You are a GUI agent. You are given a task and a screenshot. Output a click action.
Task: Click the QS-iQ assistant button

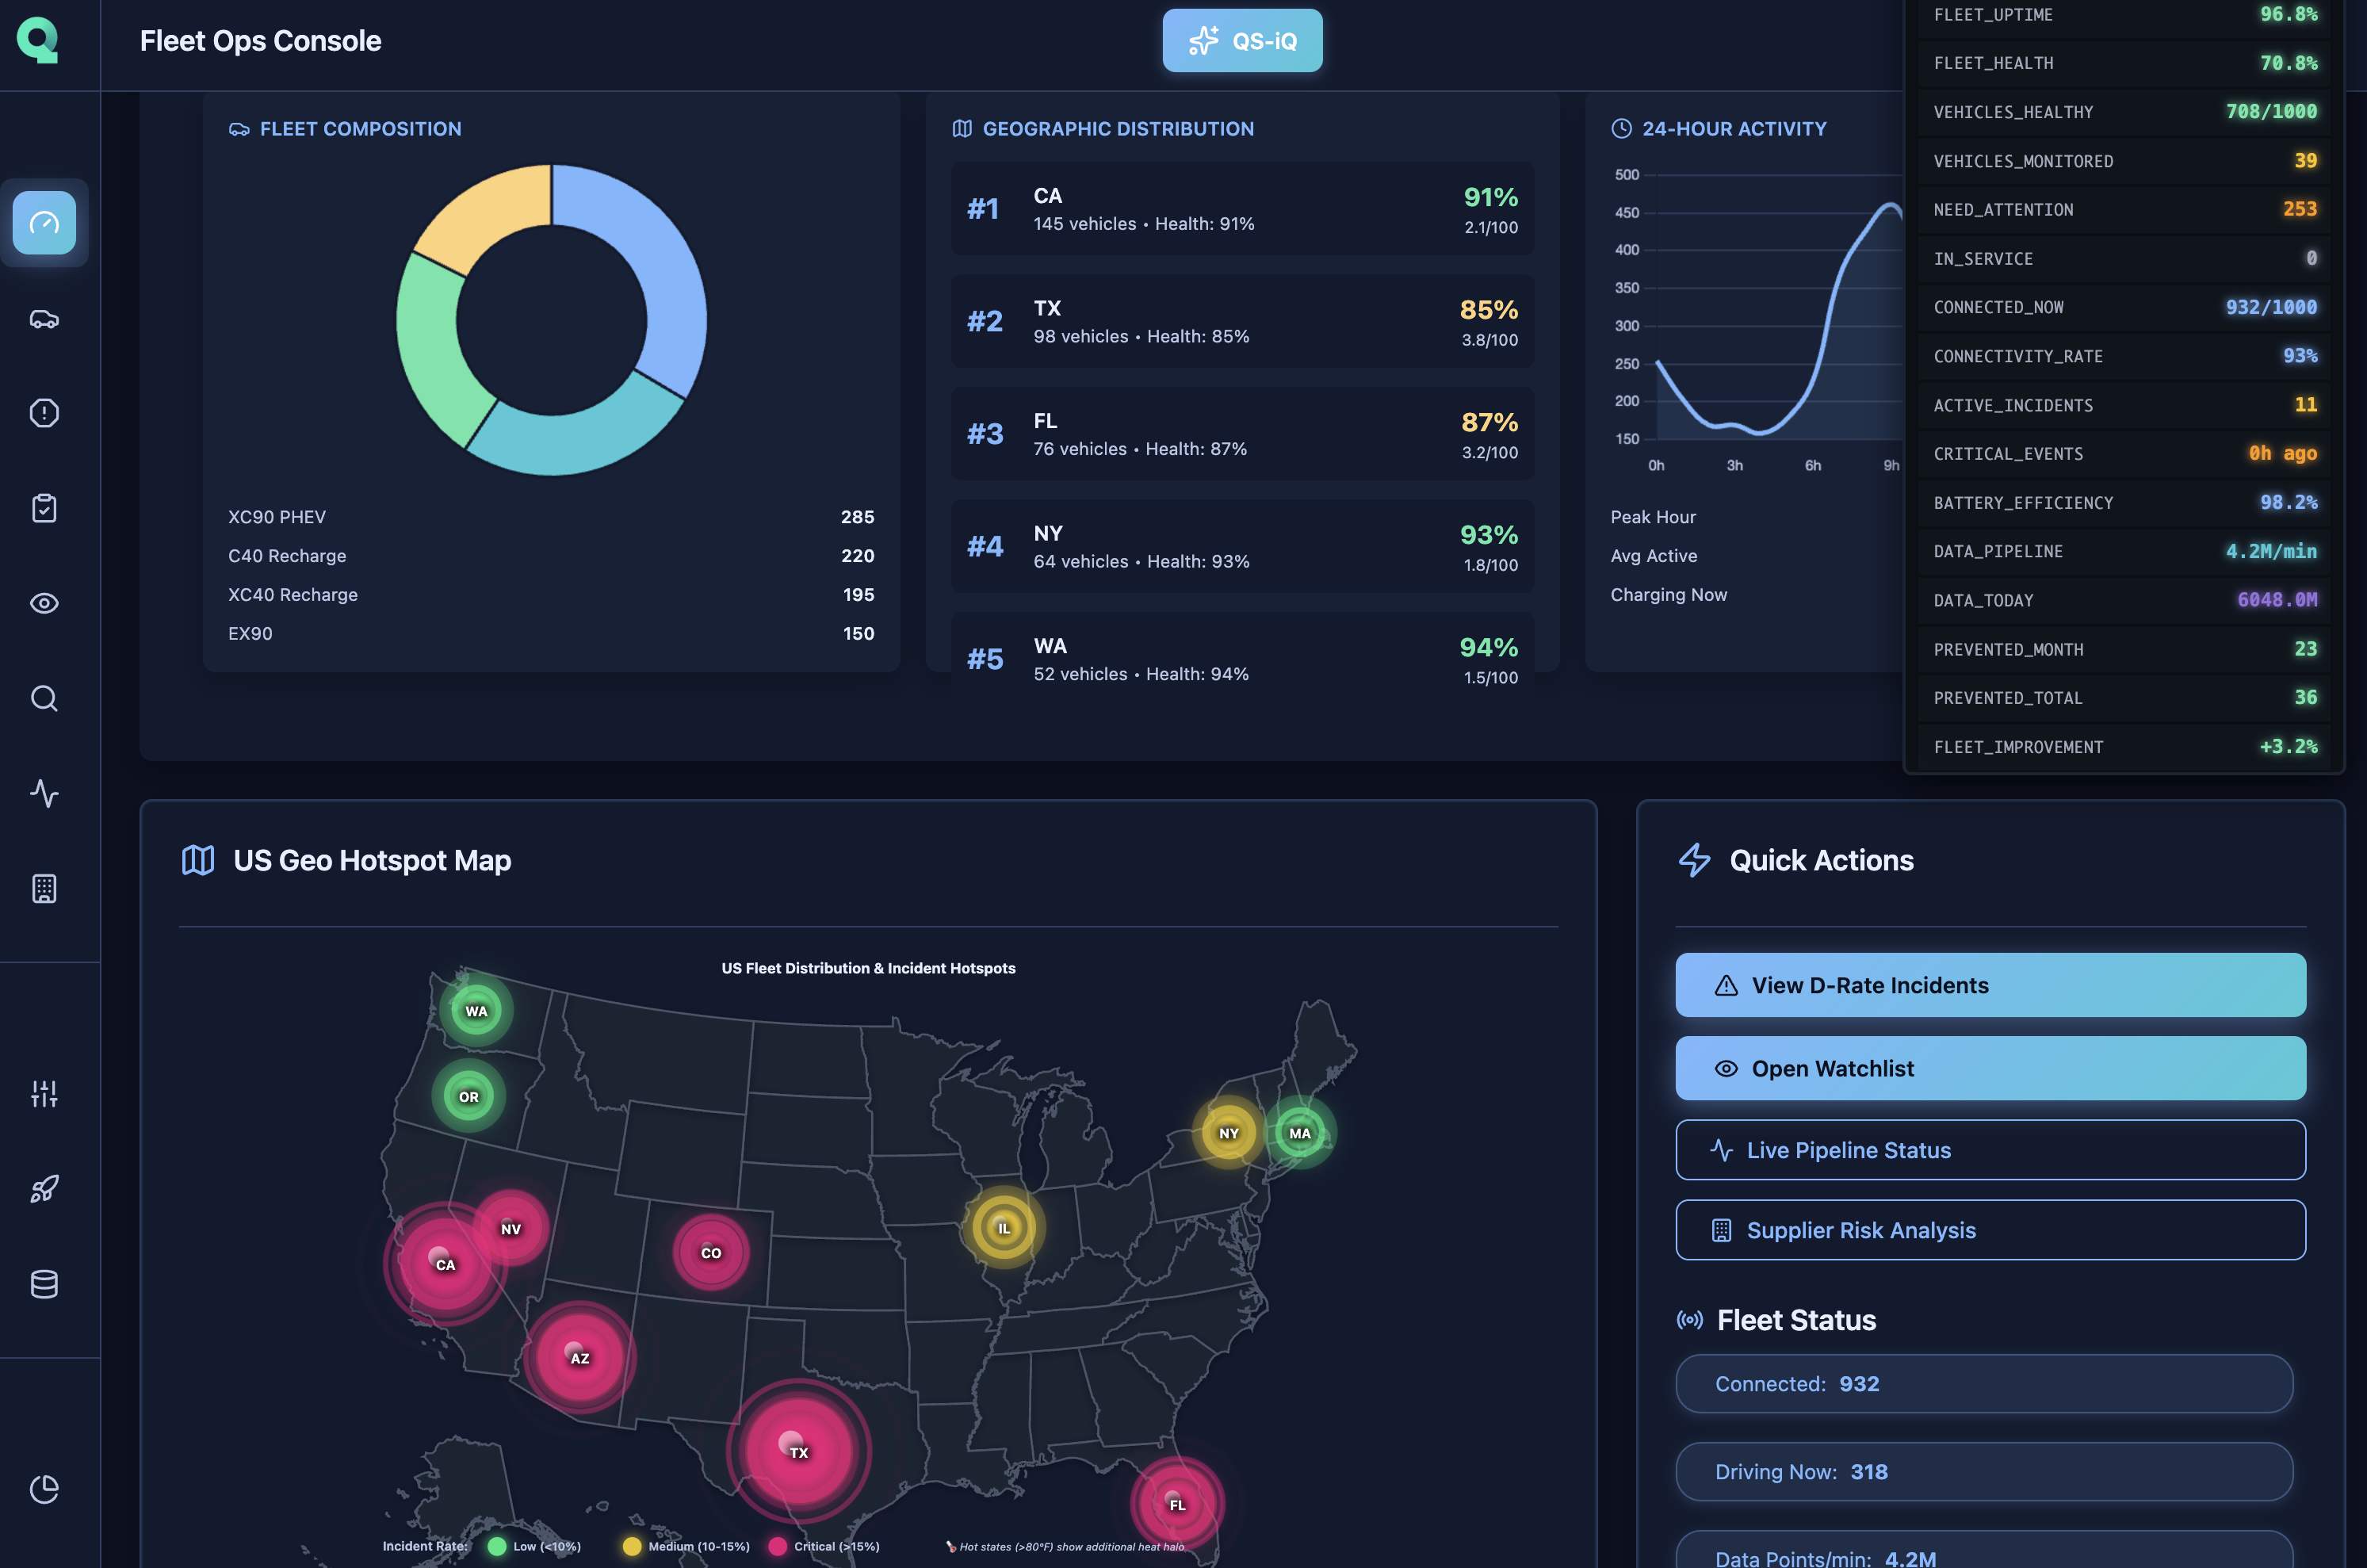[x=1242, y=41]
